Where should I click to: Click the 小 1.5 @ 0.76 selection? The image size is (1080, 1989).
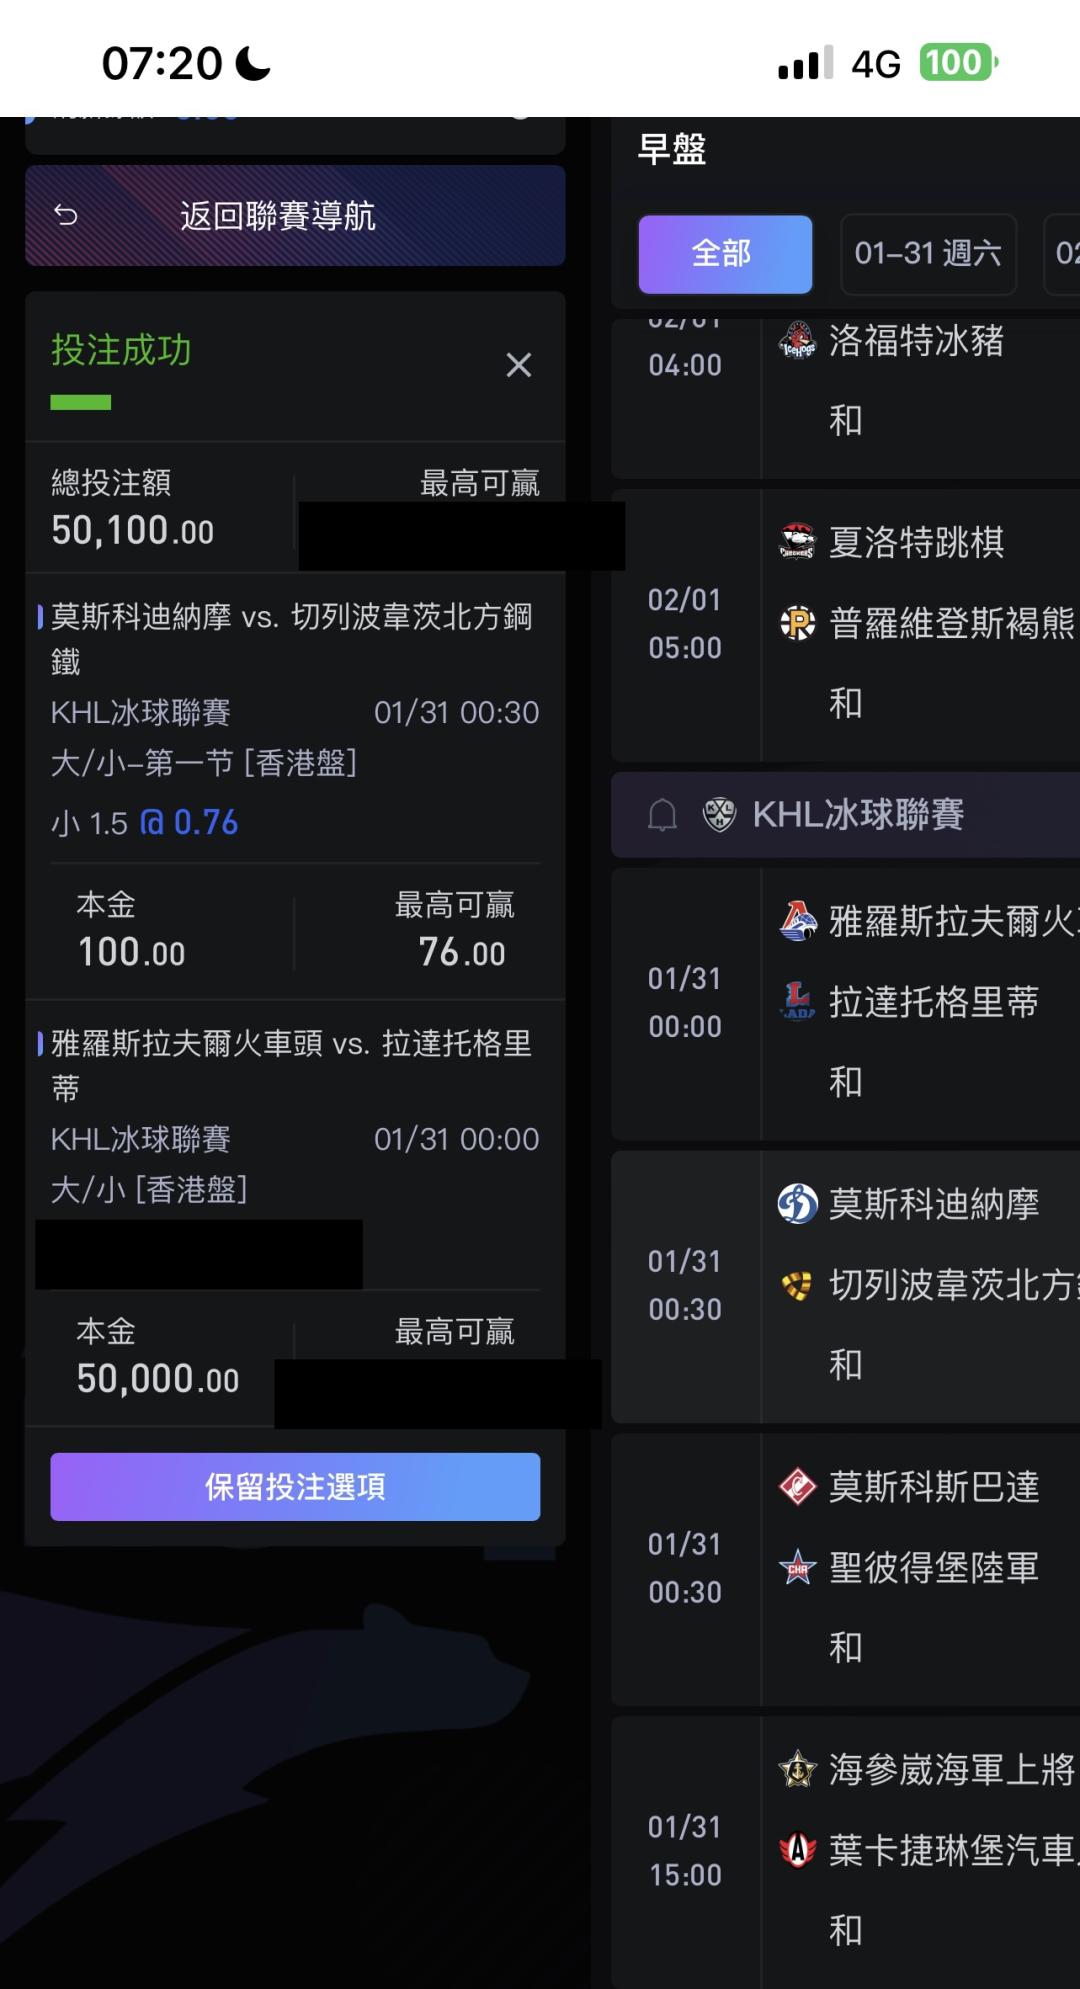click(x=145, y=823)
